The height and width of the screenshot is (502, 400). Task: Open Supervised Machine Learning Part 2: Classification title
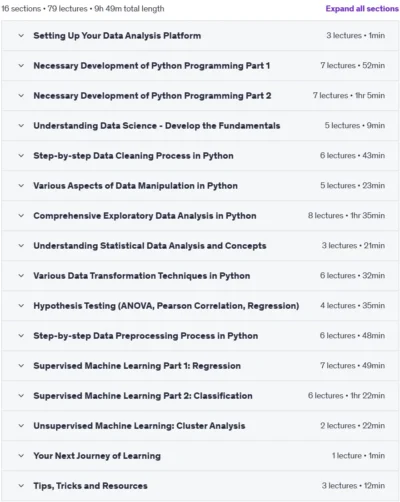click(x=143, y=396)
